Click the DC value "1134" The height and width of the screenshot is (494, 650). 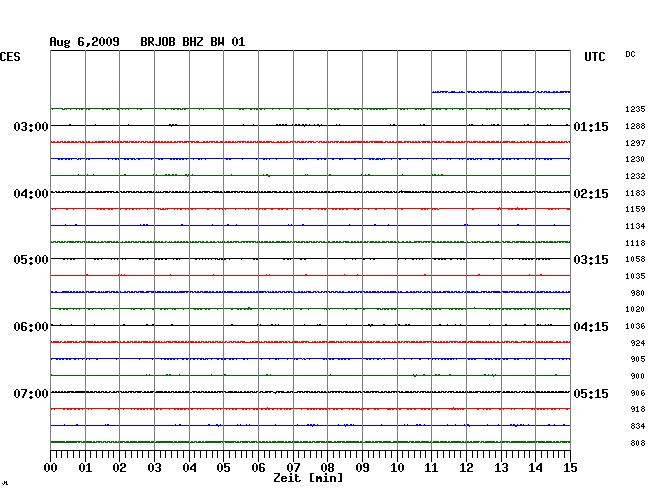click(x=635, y=226)
